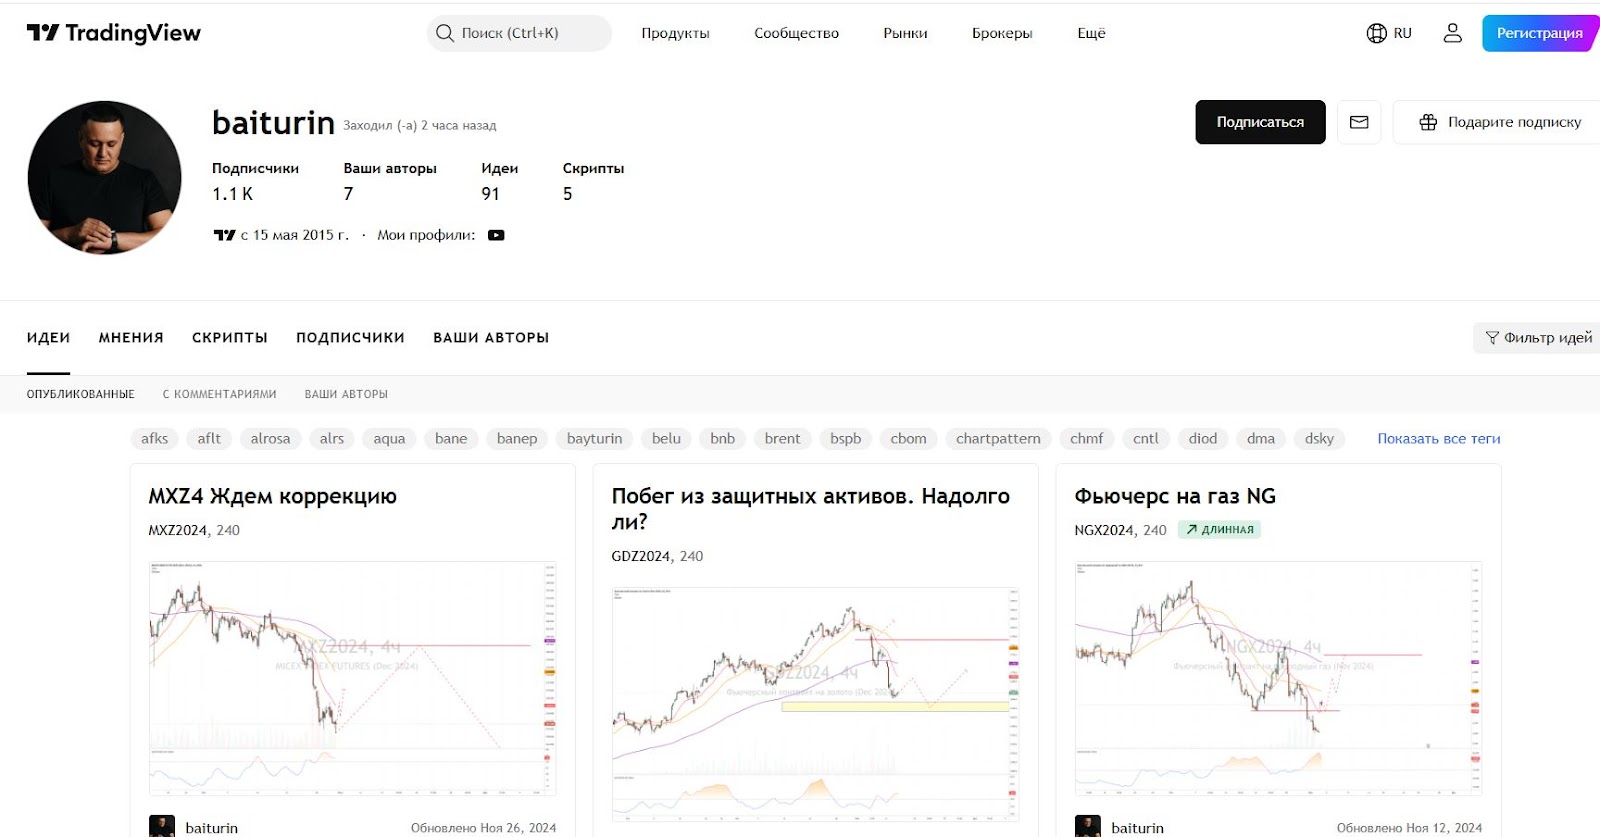Open the Брокеры menu
Screen dimensions: 1600x837
[1002, 33]
